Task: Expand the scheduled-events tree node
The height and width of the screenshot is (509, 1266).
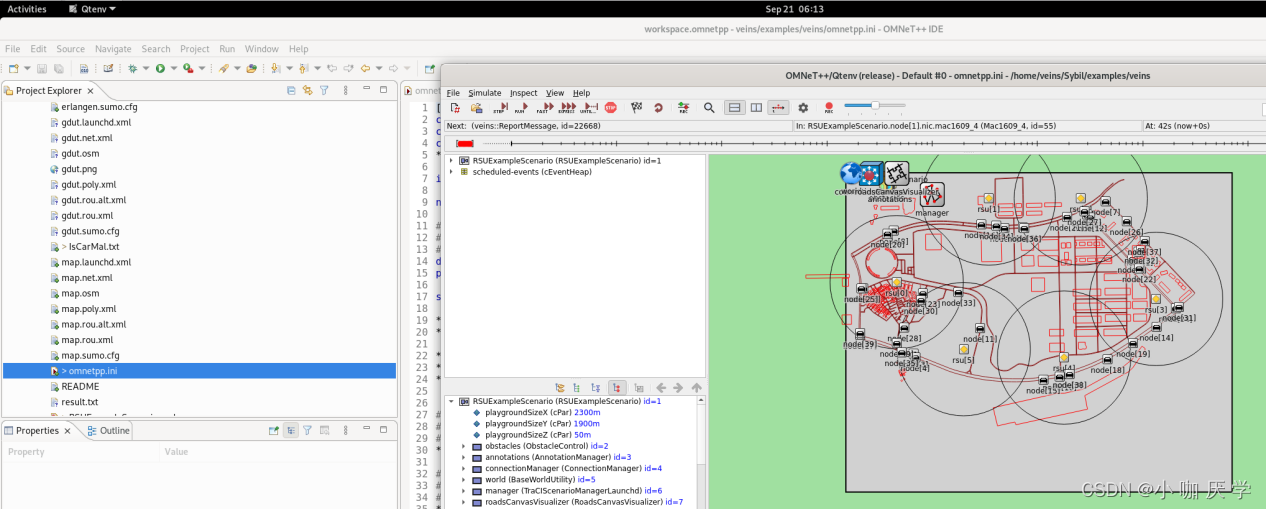Action: 451,172
